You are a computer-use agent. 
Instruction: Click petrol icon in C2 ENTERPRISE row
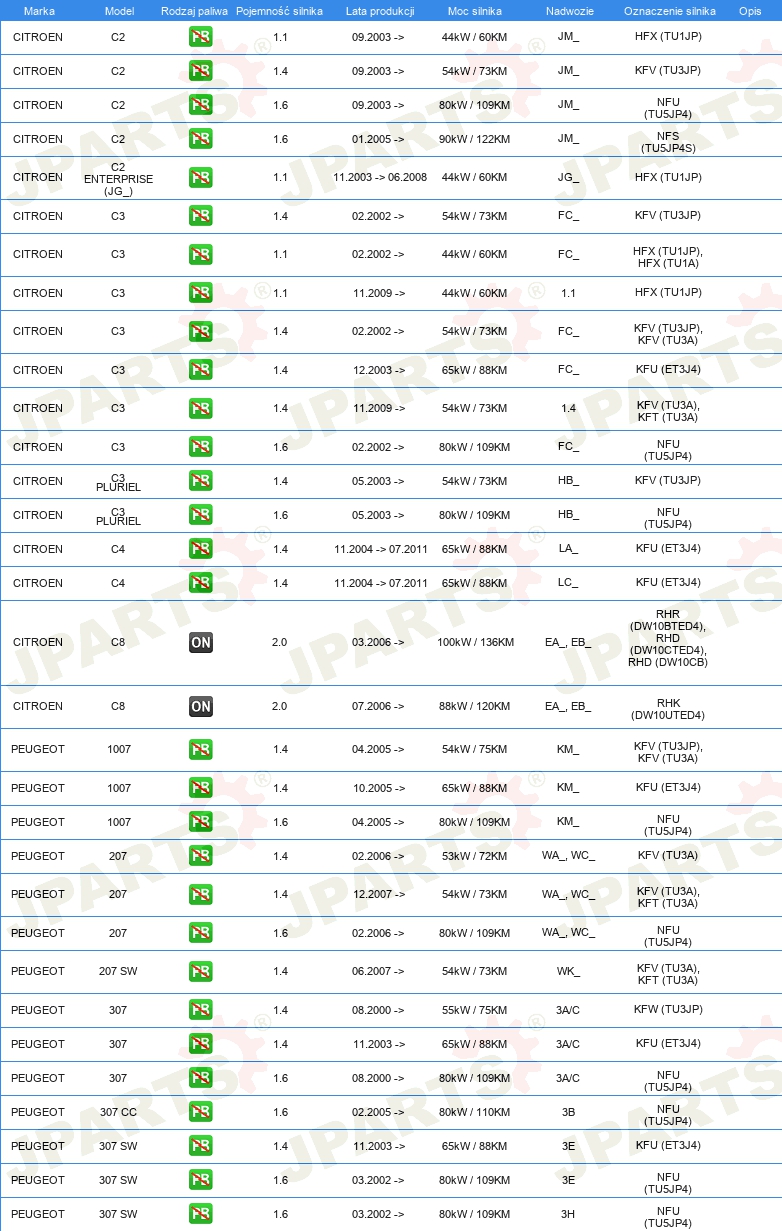pyautogui.click(x=201, y=177)
